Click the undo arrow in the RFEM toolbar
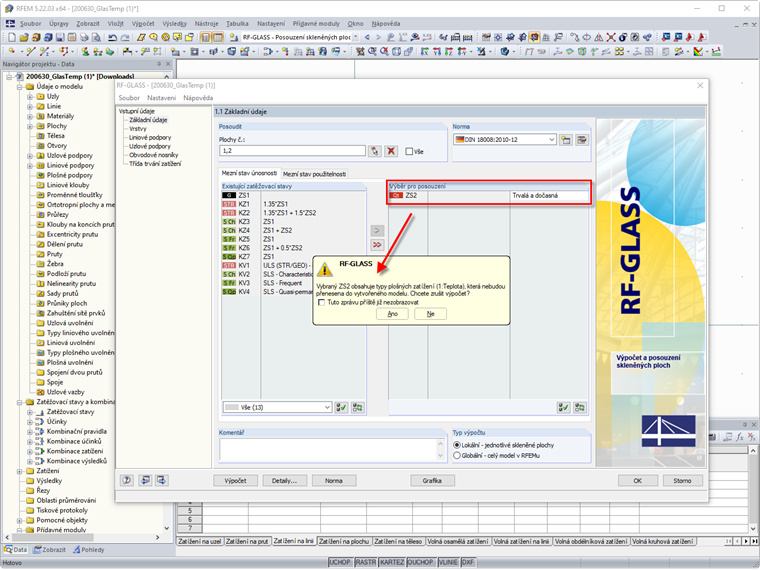The image size is (760, 570). (x=112, y=37)
